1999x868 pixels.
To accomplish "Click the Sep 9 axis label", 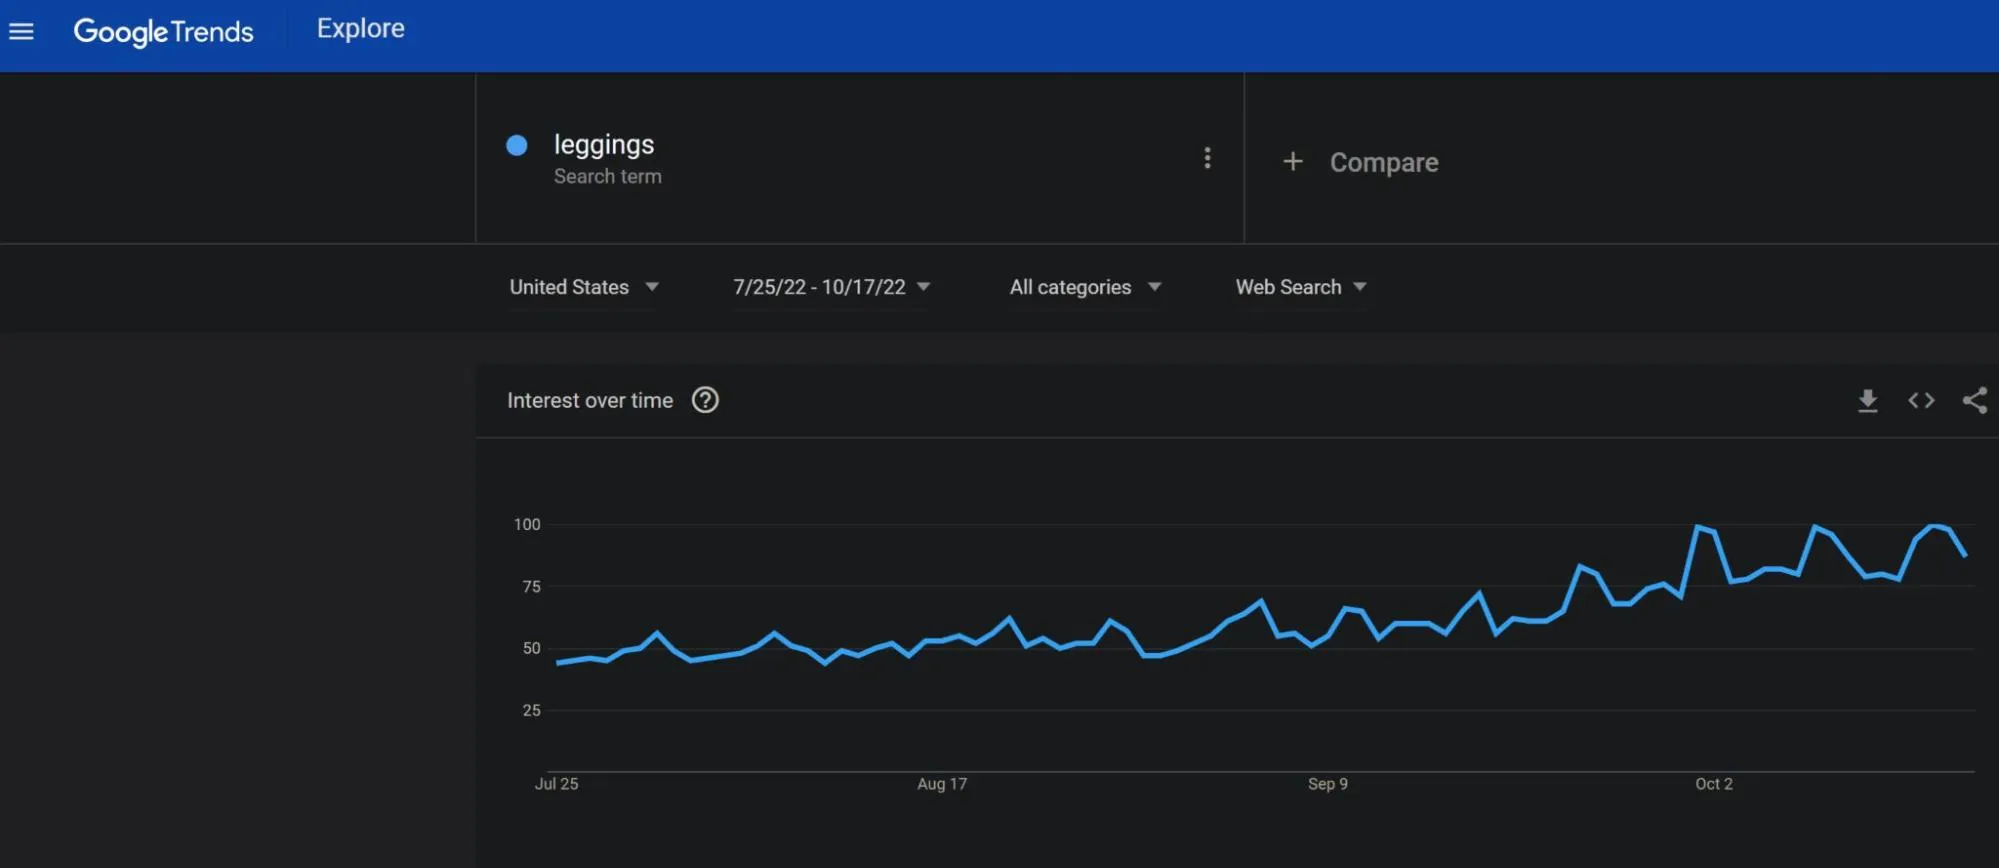I will click(1328, 784).
